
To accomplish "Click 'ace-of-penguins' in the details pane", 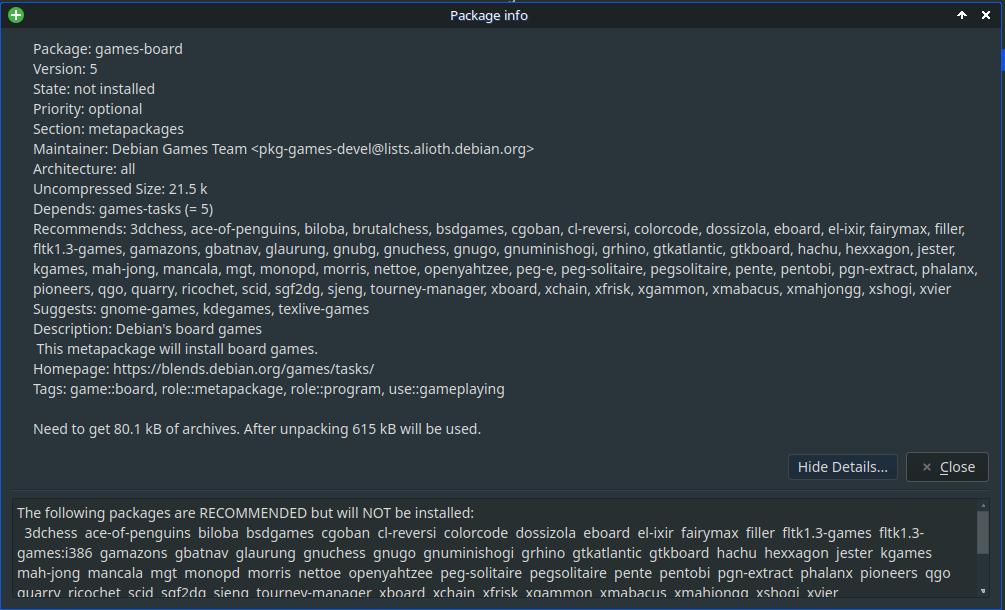I will (x=138, y=533).
